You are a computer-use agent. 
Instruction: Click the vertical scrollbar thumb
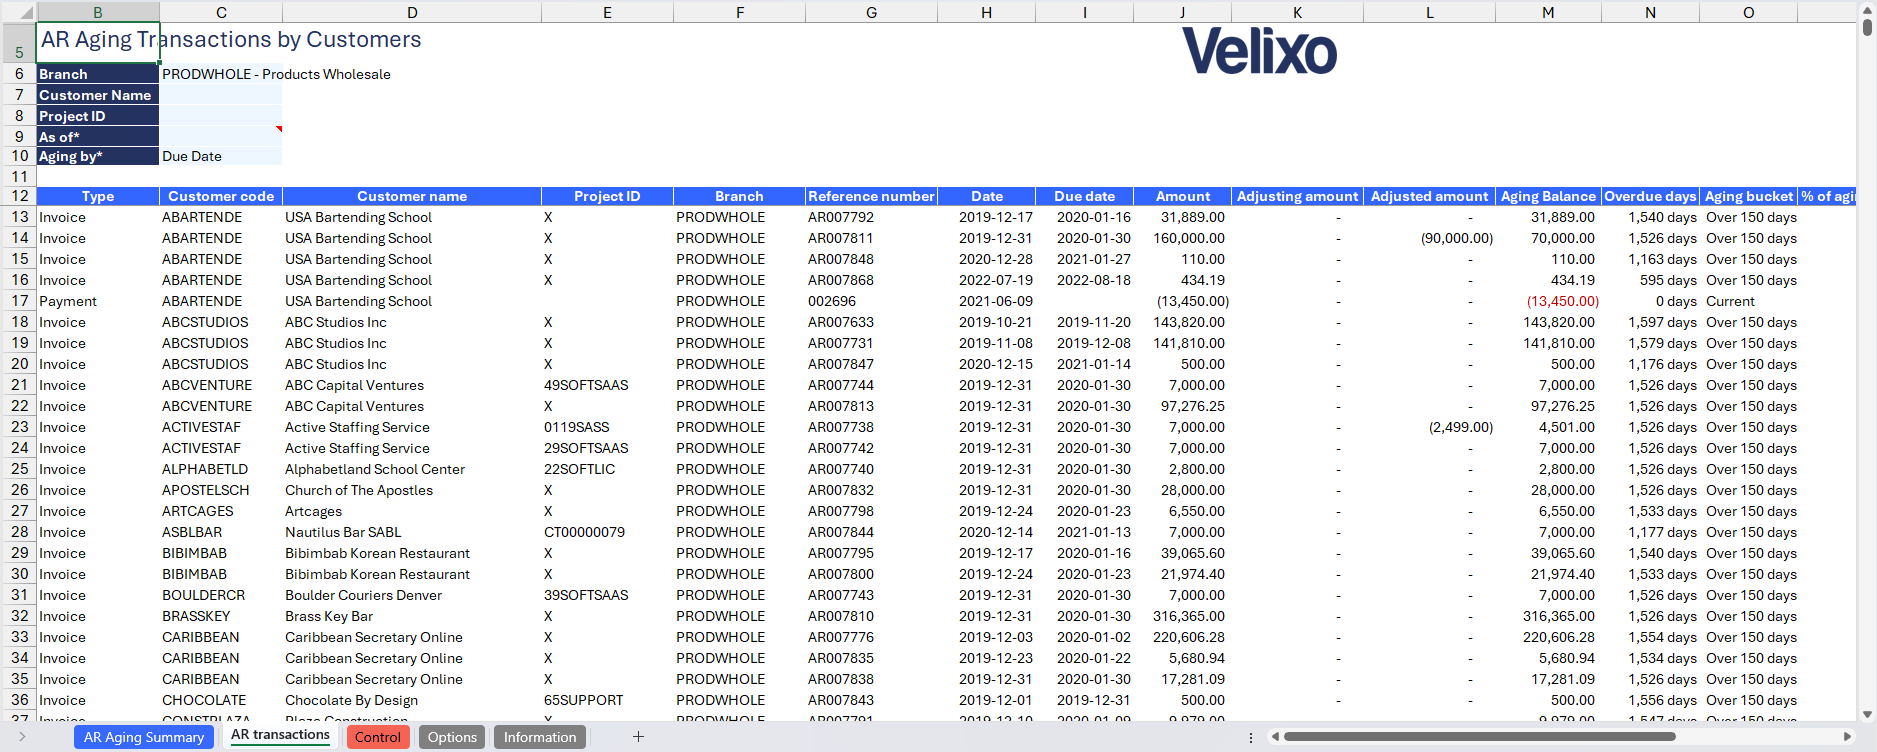1867,27
